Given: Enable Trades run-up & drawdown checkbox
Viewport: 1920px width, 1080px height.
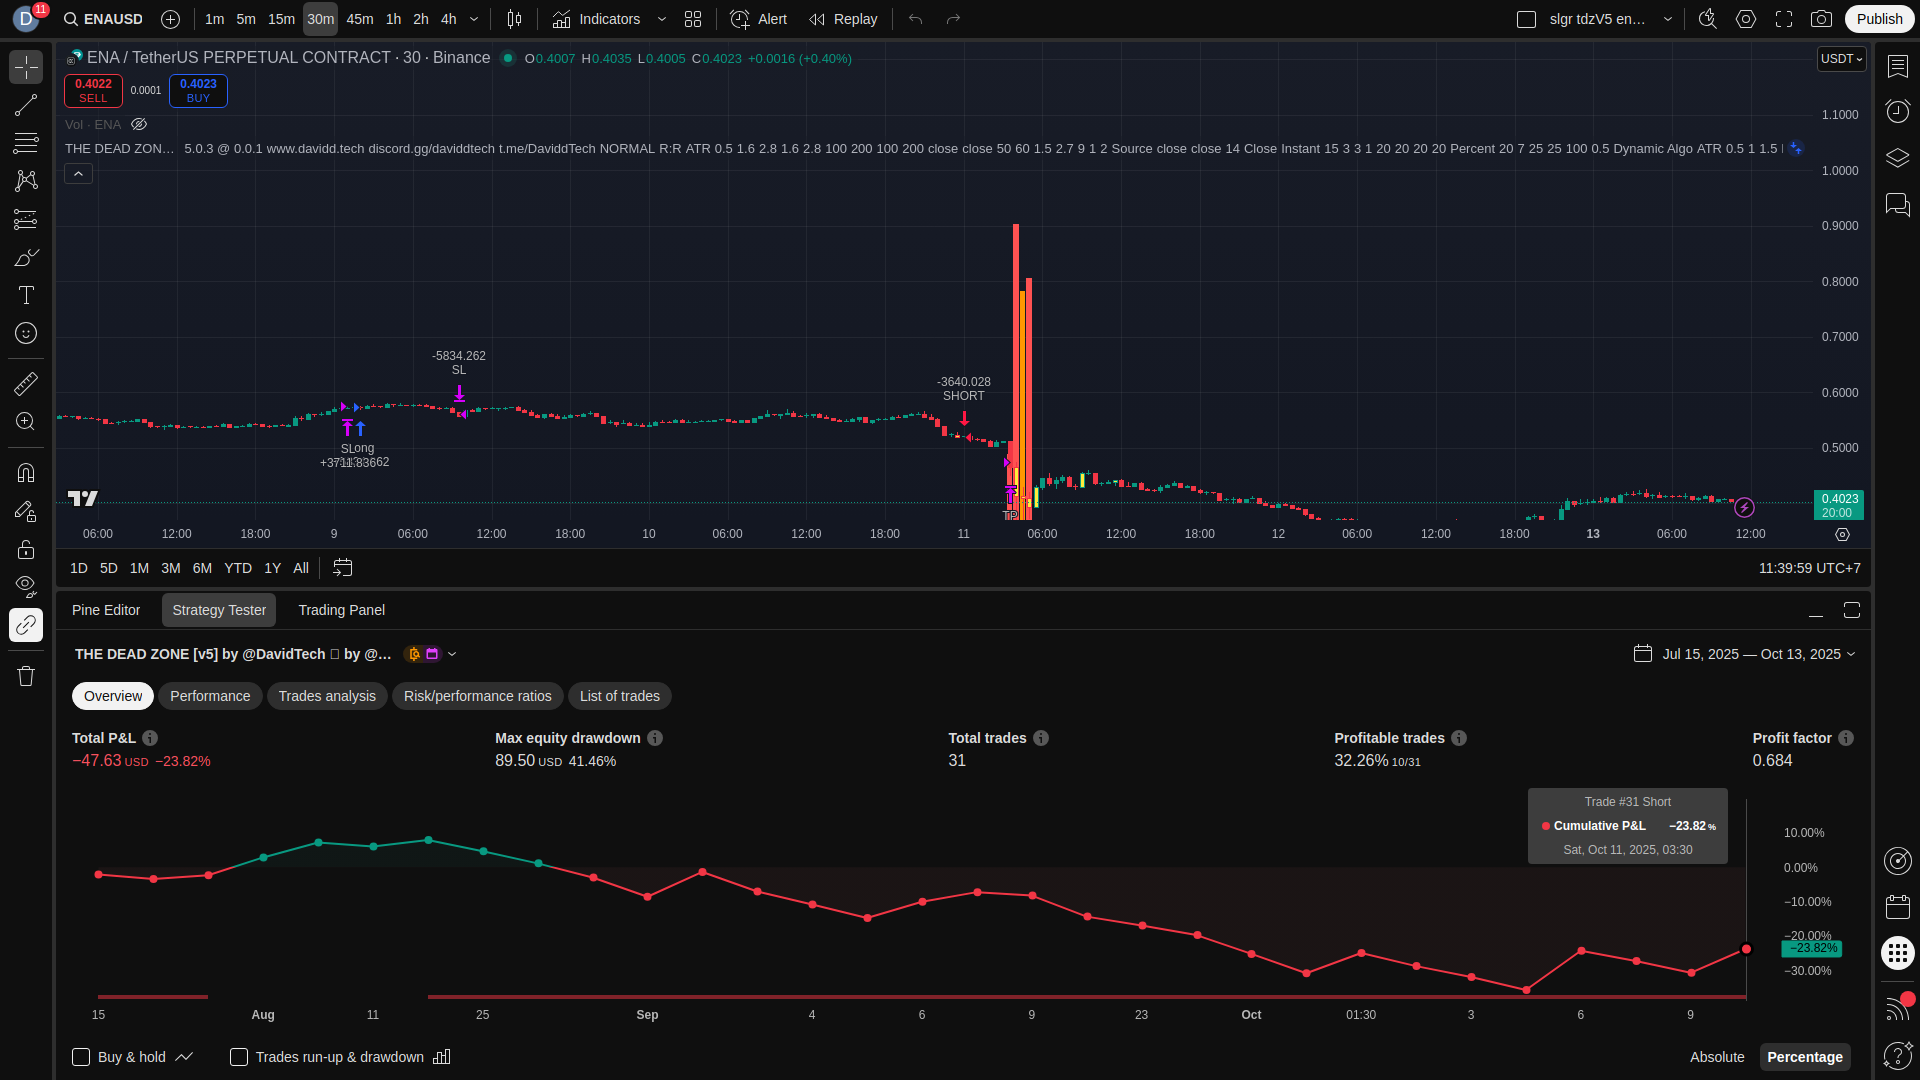Looking at the screenshot, I should point(239,1057).
